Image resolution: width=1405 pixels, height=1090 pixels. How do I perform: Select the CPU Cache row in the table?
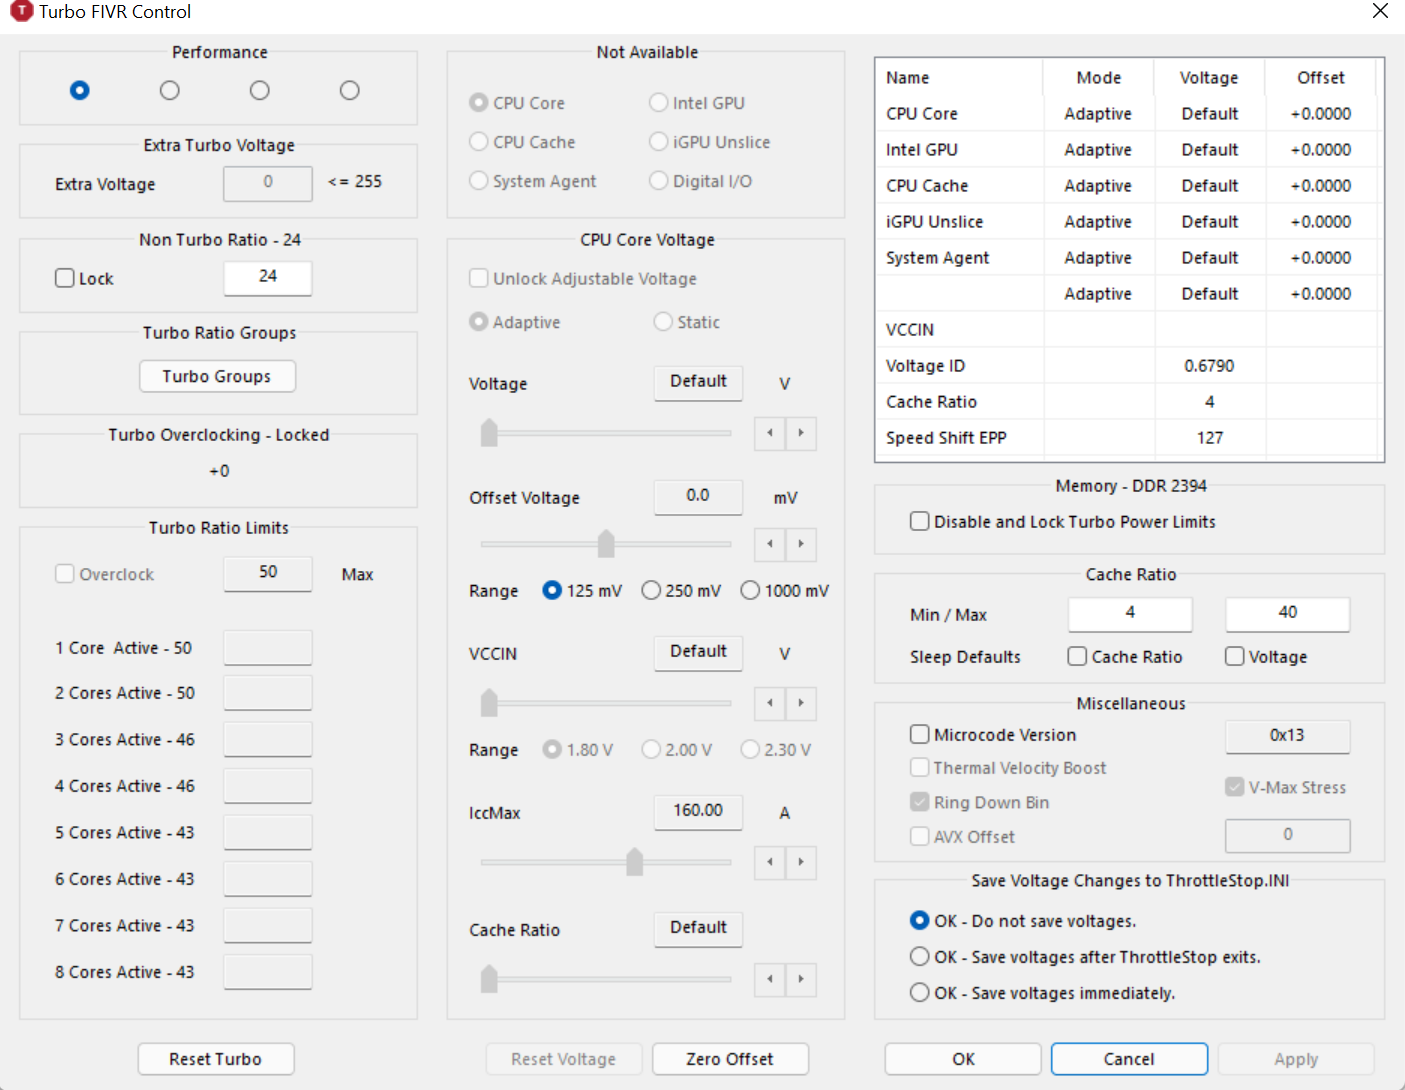(x=1126, y=186)
